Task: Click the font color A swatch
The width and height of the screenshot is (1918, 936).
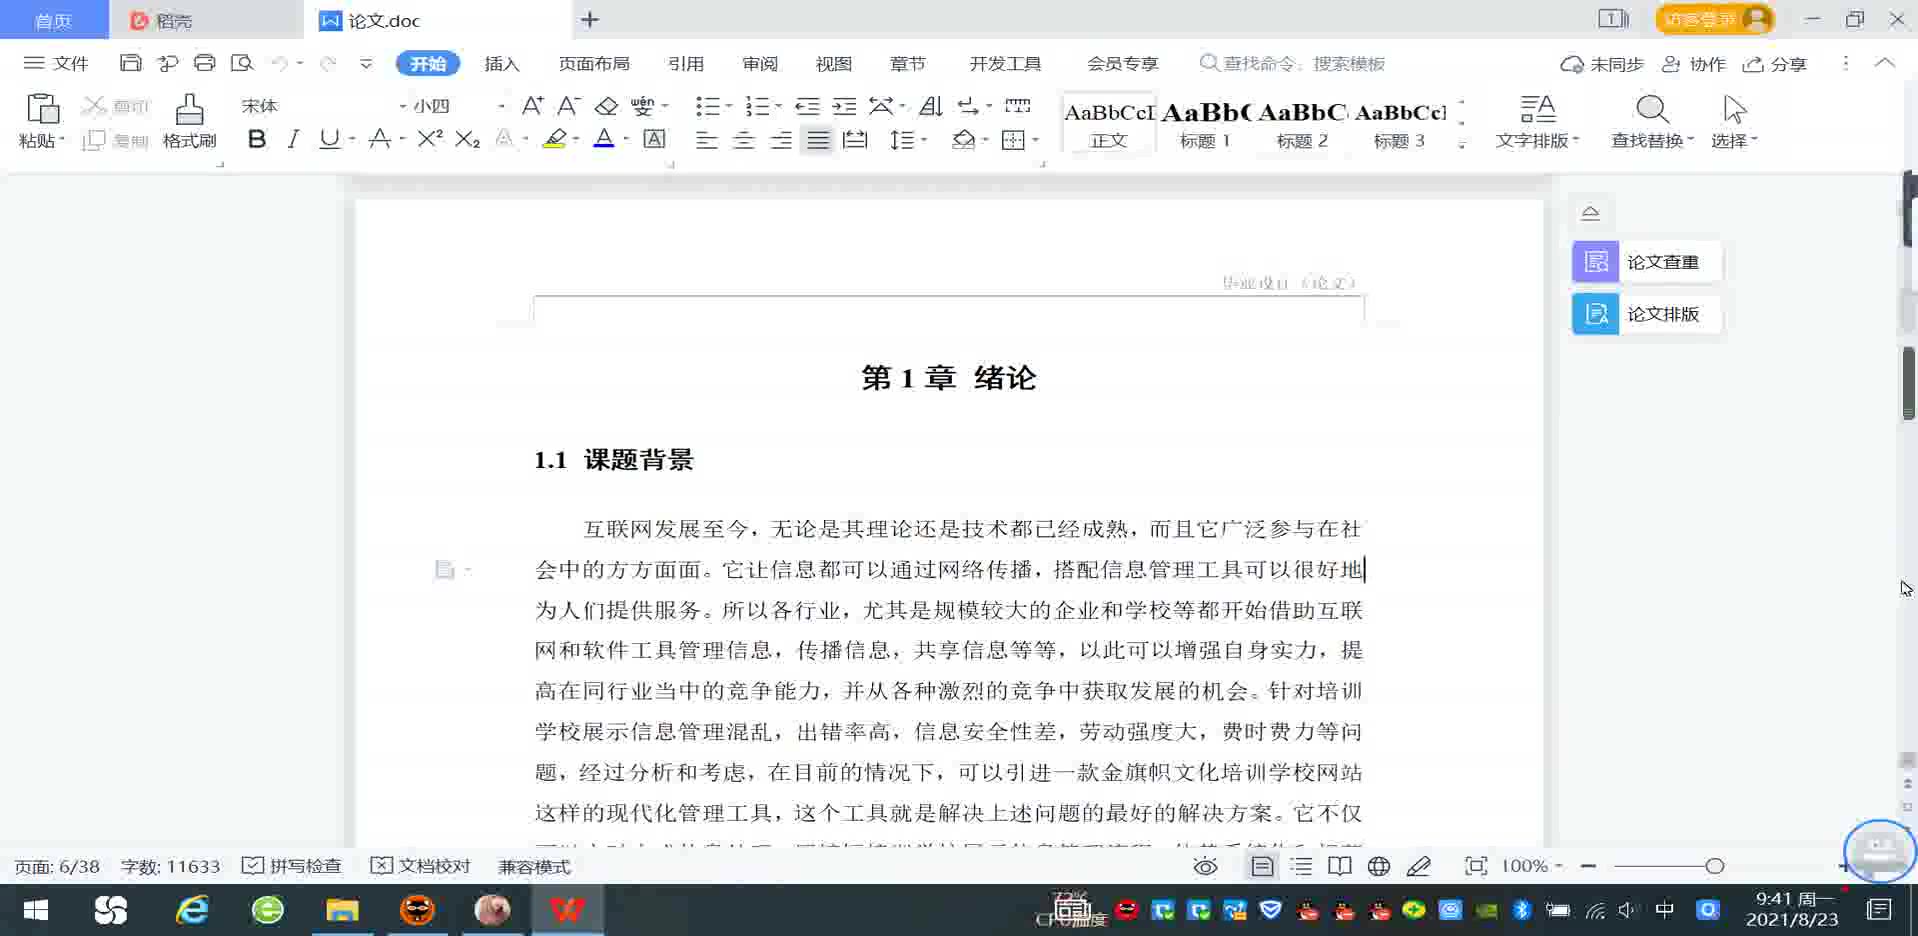Action: click(604, 139)
